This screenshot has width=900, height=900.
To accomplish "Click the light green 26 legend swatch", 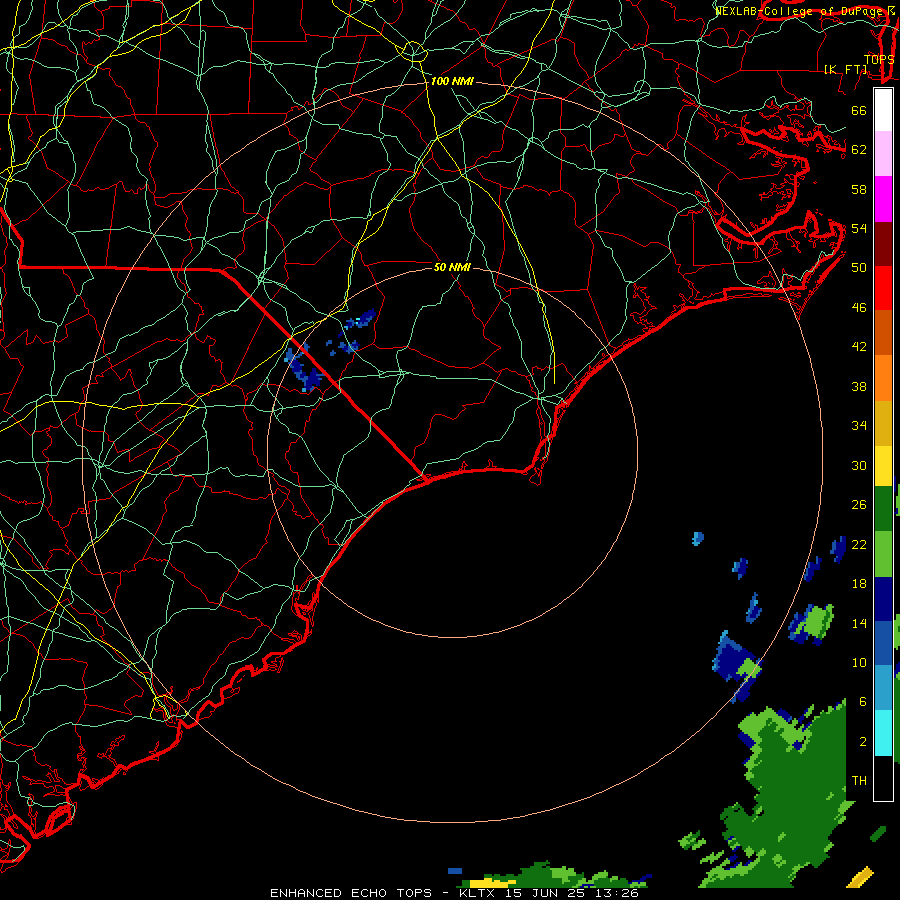I will [x=883, y=553].
